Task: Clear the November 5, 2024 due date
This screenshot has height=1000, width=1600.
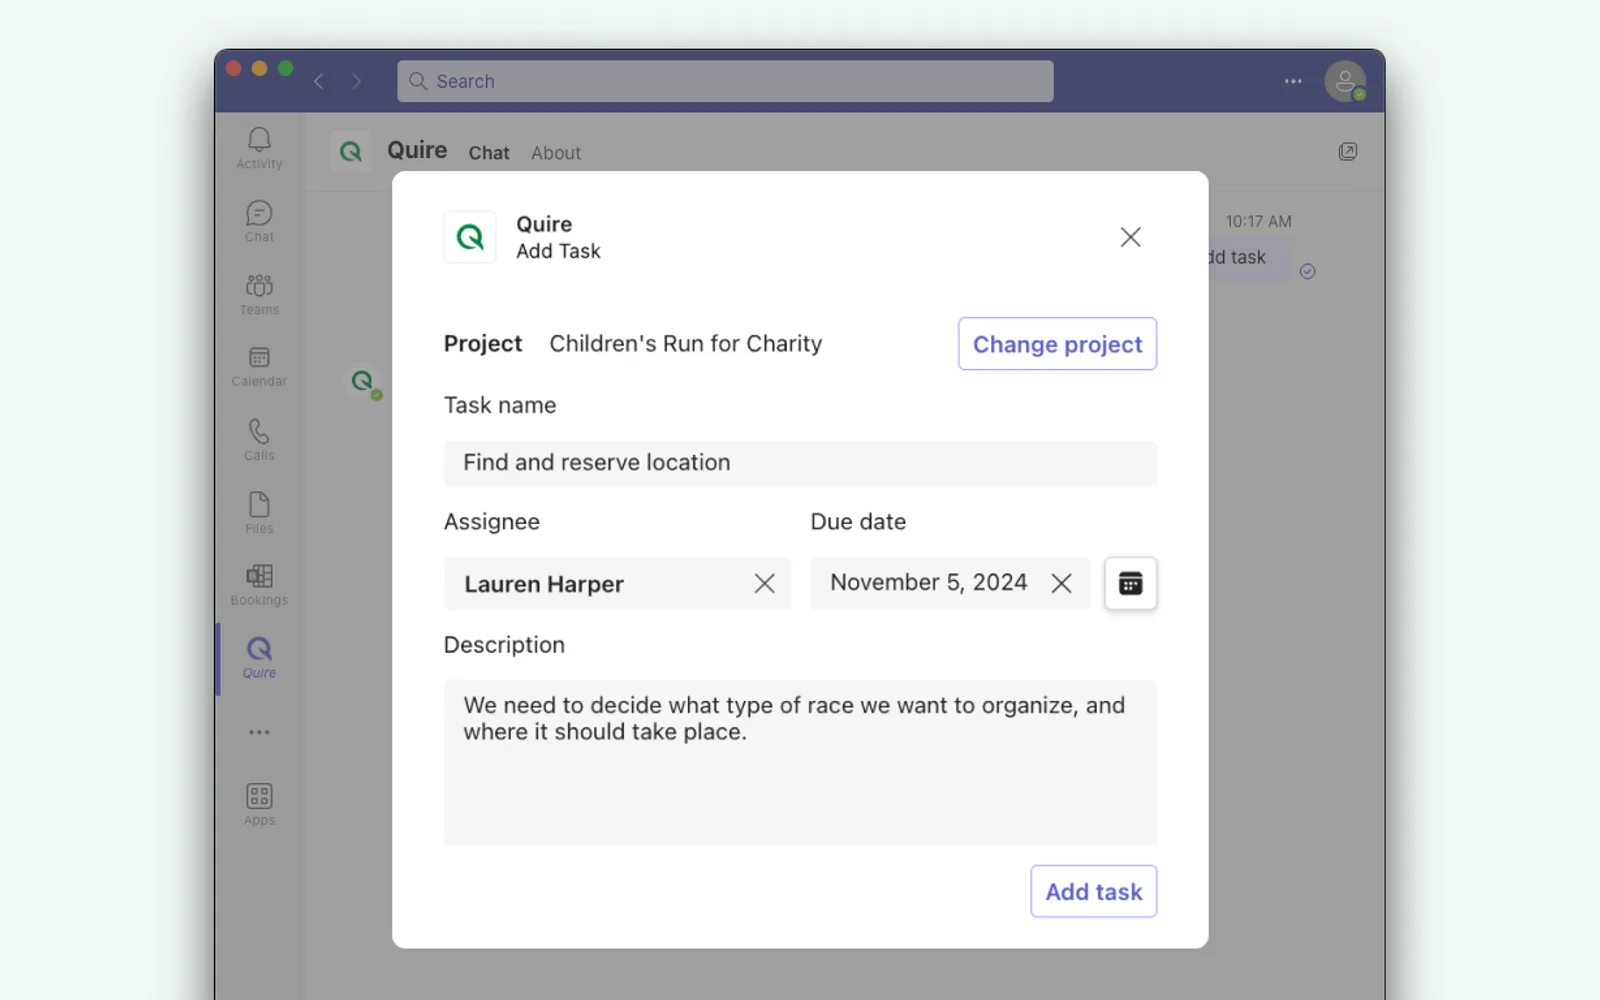Action: click(x=1062, y=583)
